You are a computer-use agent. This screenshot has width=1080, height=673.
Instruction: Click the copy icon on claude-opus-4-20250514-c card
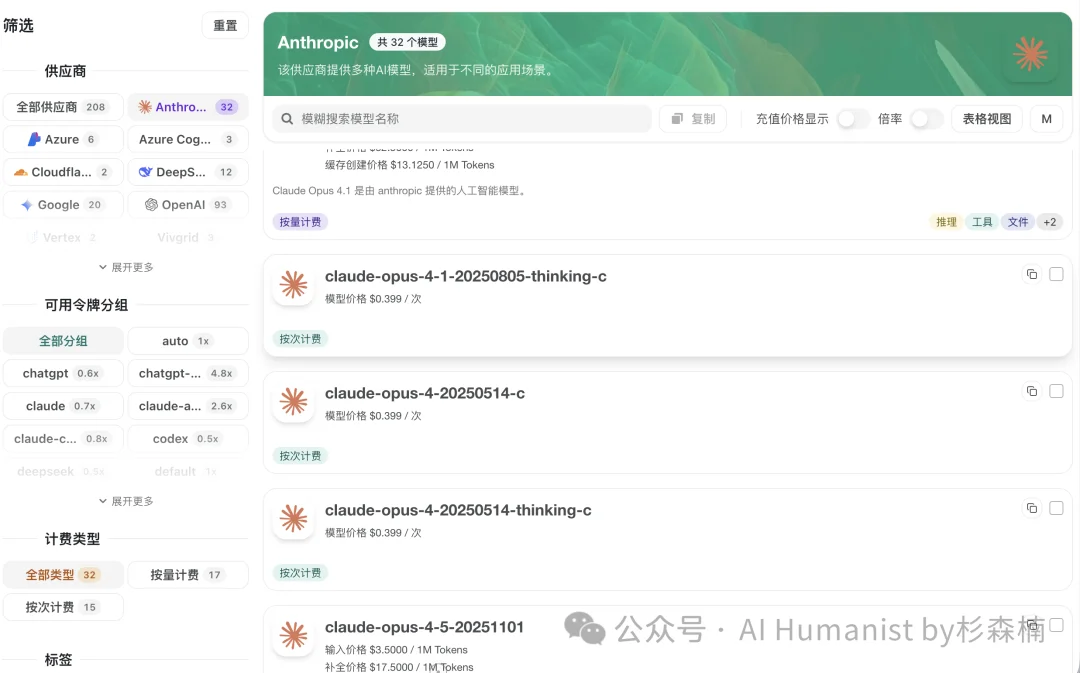(x=1032, y=390)
